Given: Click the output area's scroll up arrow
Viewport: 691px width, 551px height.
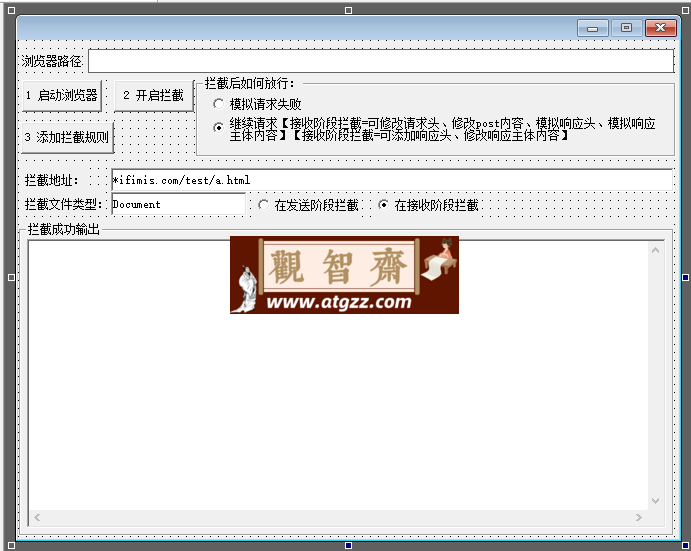Looking at the screenshot, I should click(x=655, y=250).
